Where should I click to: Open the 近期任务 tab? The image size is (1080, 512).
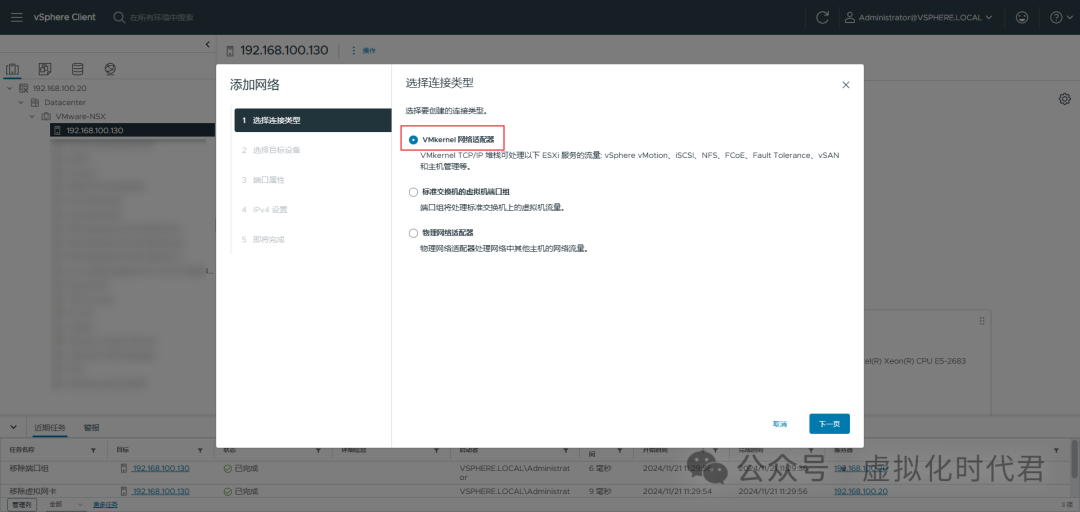click(50, 427)
